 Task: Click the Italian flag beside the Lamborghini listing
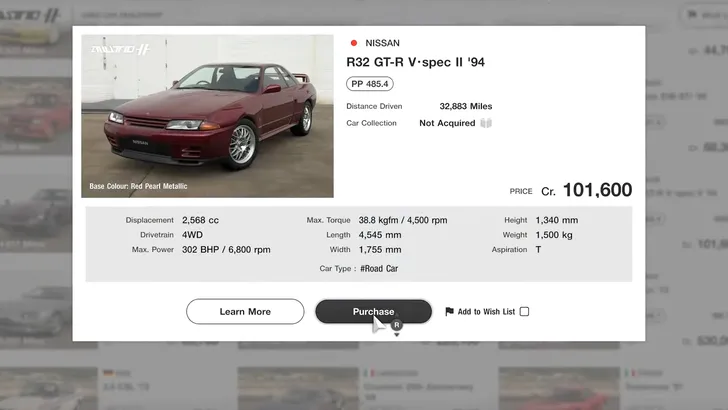point(369,373)
